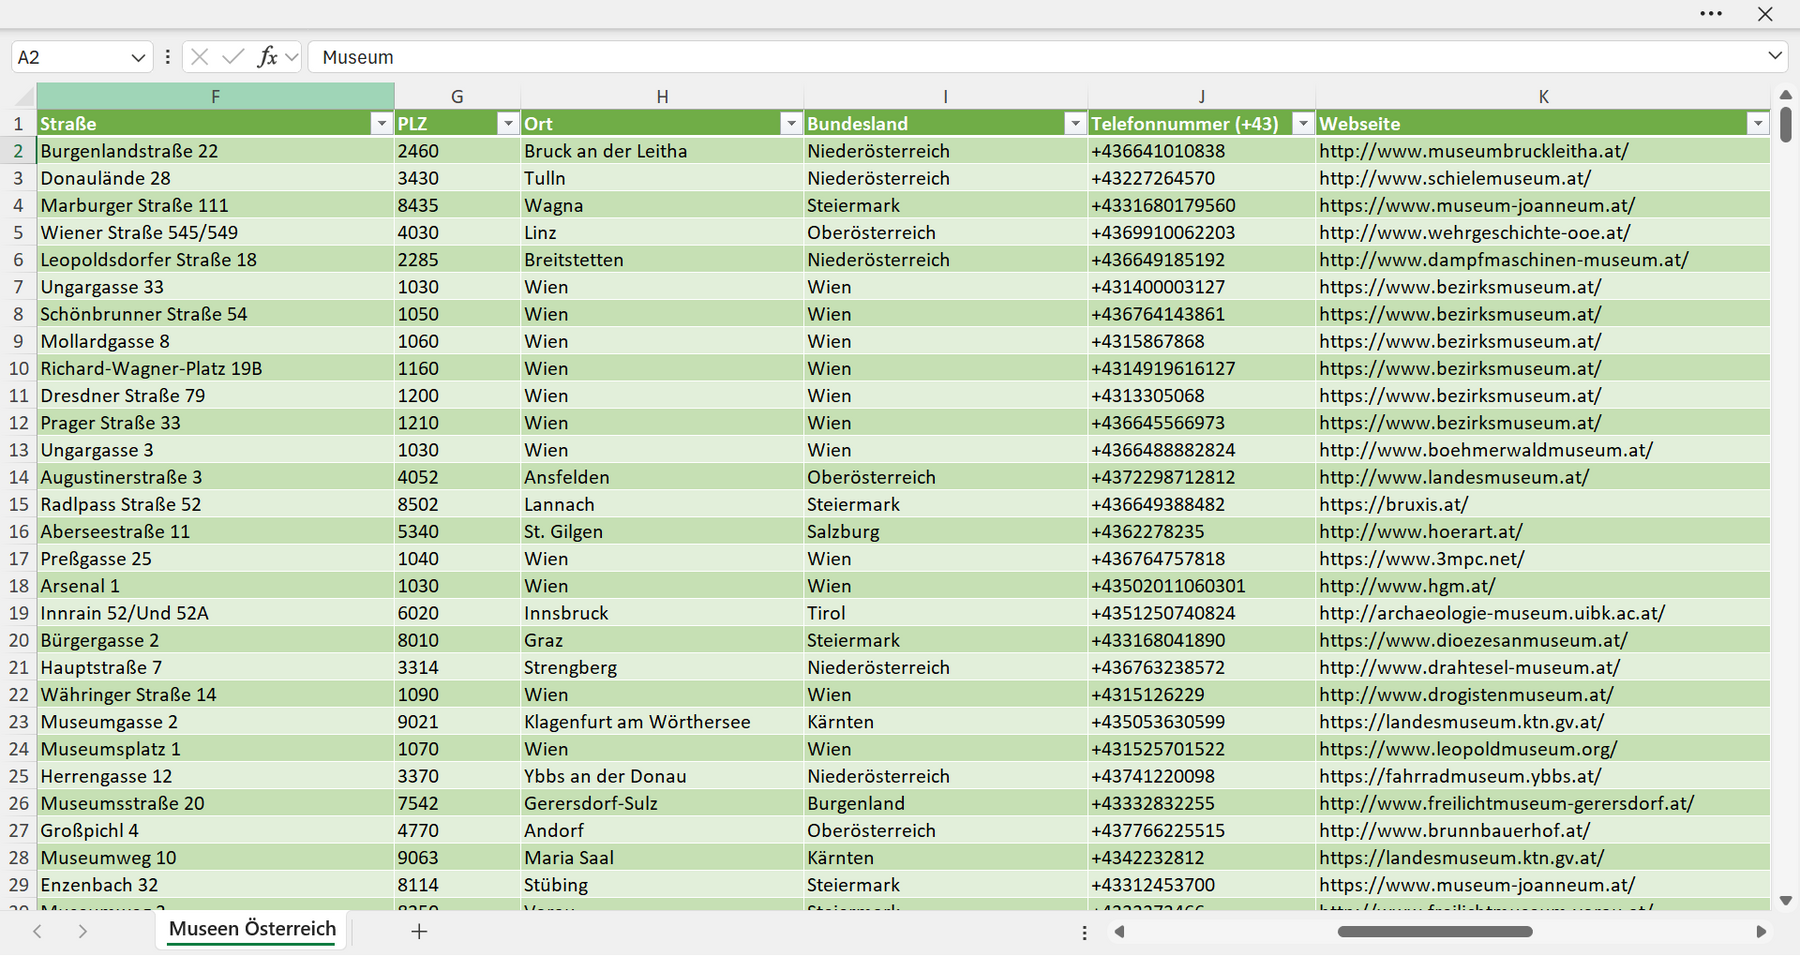1800x956 pixels.
Task: Open the leopoldmuseum.org website link
Action: coord(1467,749)
